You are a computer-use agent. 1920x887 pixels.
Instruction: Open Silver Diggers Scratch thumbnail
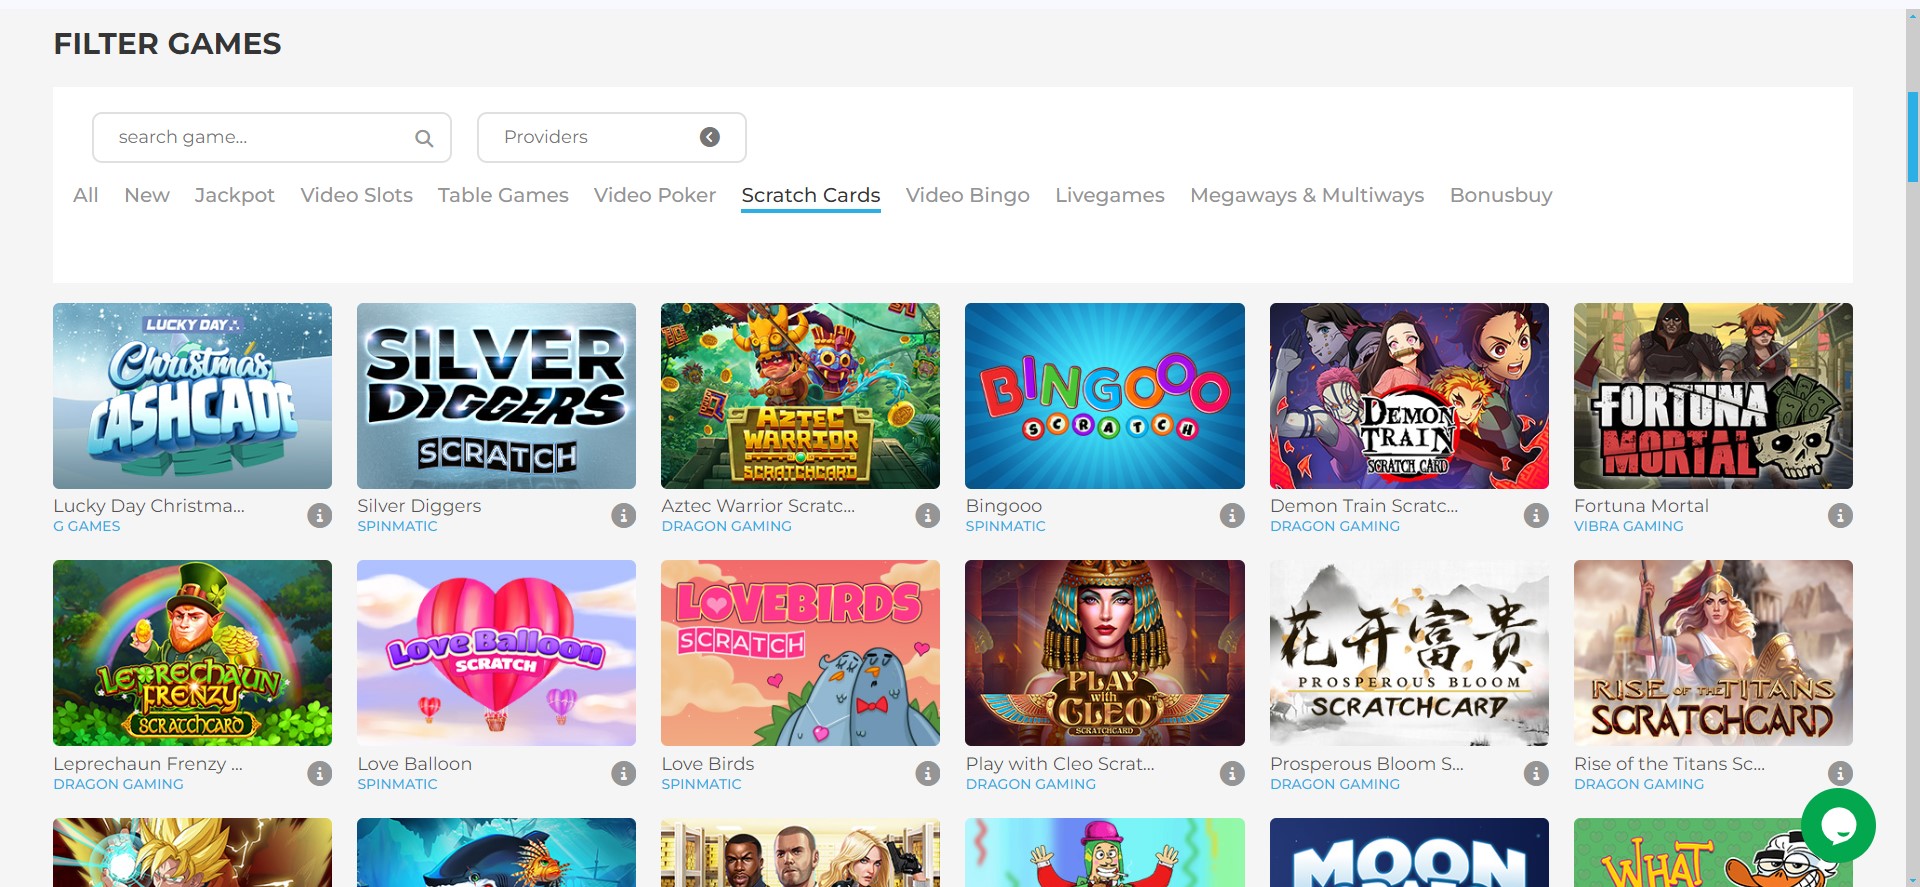click(496, 396)
